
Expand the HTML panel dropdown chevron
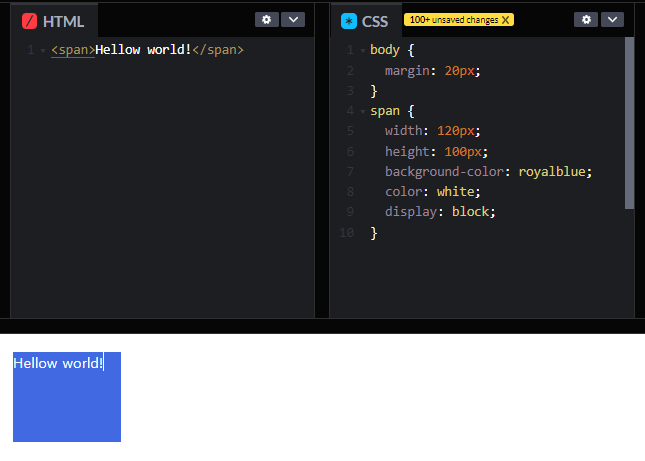tap(293, 19)
